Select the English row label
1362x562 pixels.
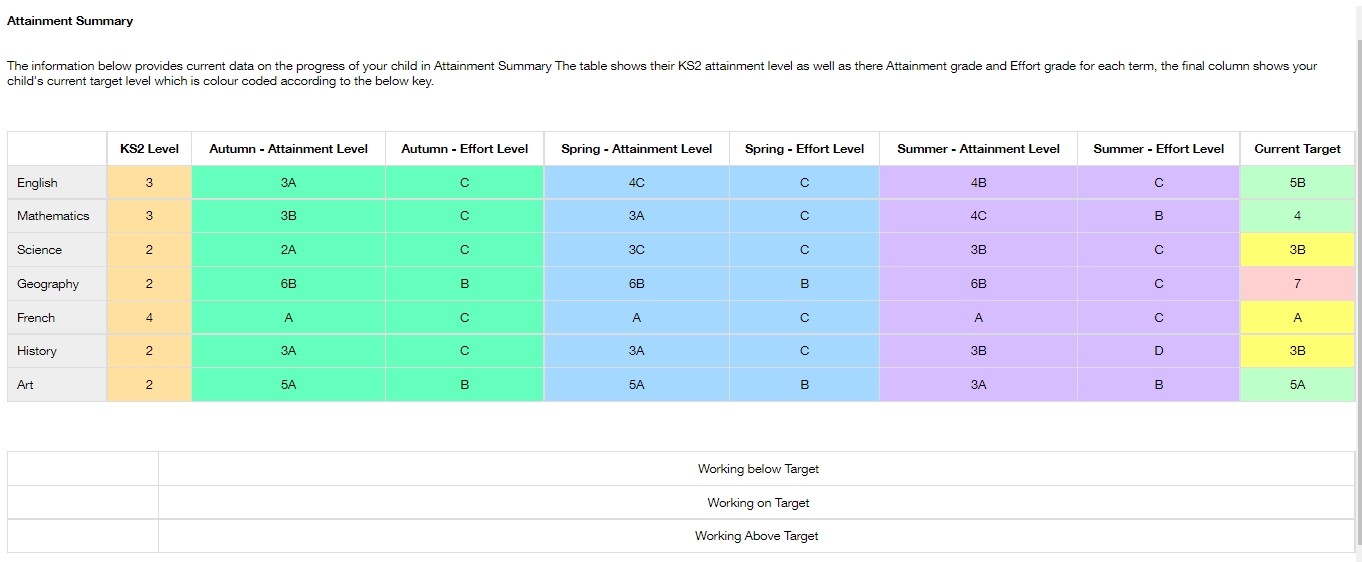point(38,183)
